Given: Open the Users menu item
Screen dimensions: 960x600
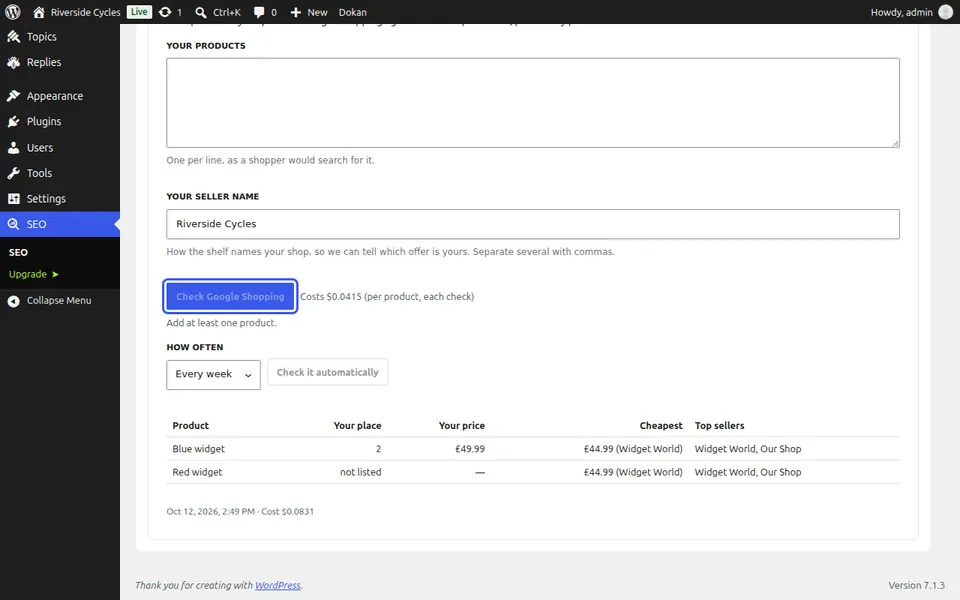Looking at the screenshot, I should tap(60, 148).
